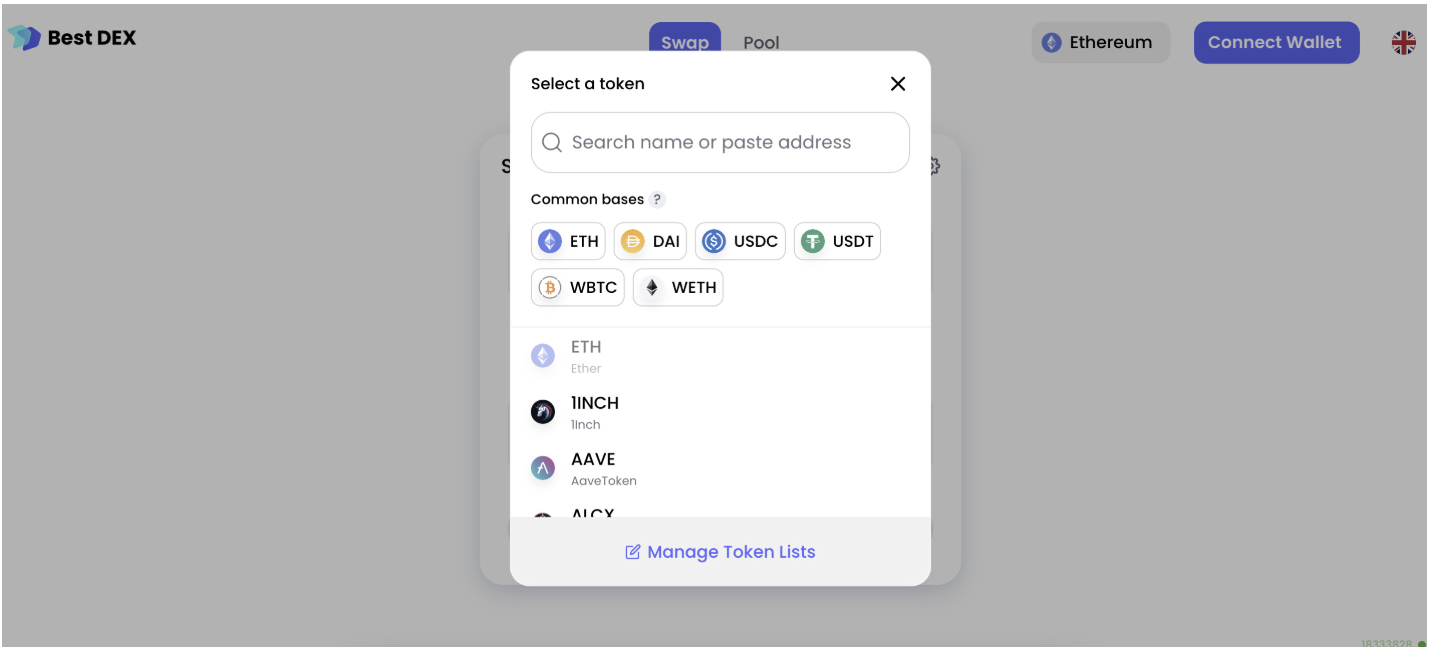Click the Connect Wallet button
This screenshot has height=654, width=1430.
1276,42
